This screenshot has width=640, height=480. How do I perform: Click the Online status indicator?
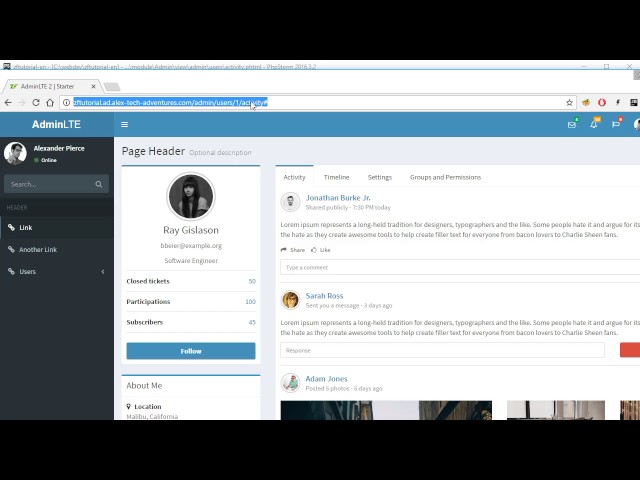click(45, 160)
